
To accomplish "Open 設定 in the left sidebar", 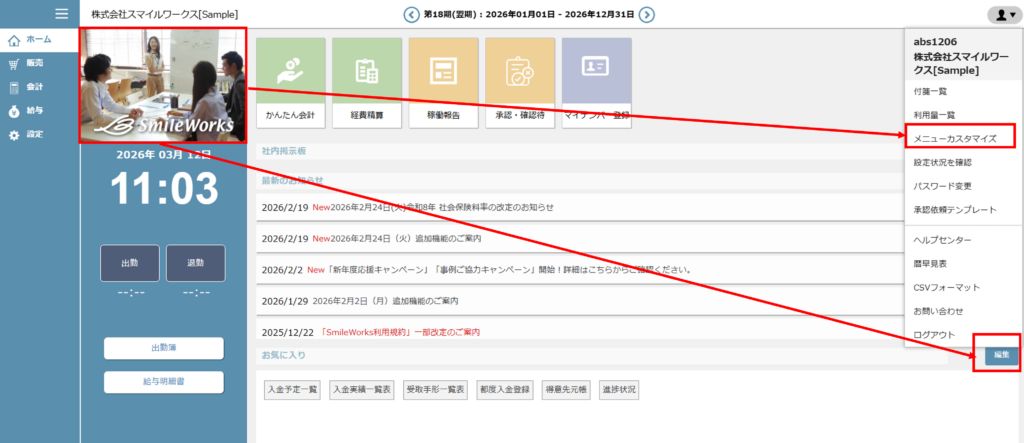I will (x=34, y=134).
